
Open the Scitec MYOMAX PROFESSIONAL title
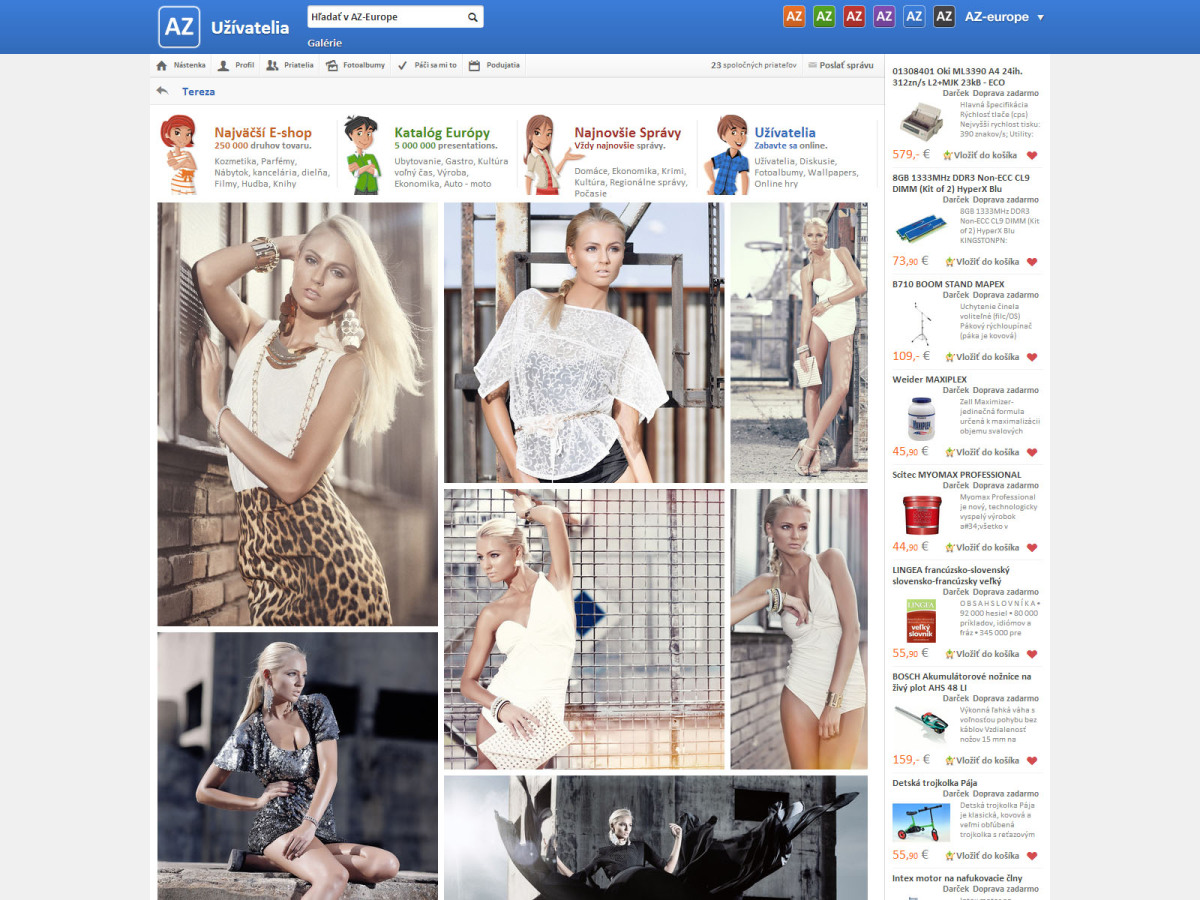[x=957, y=474]
